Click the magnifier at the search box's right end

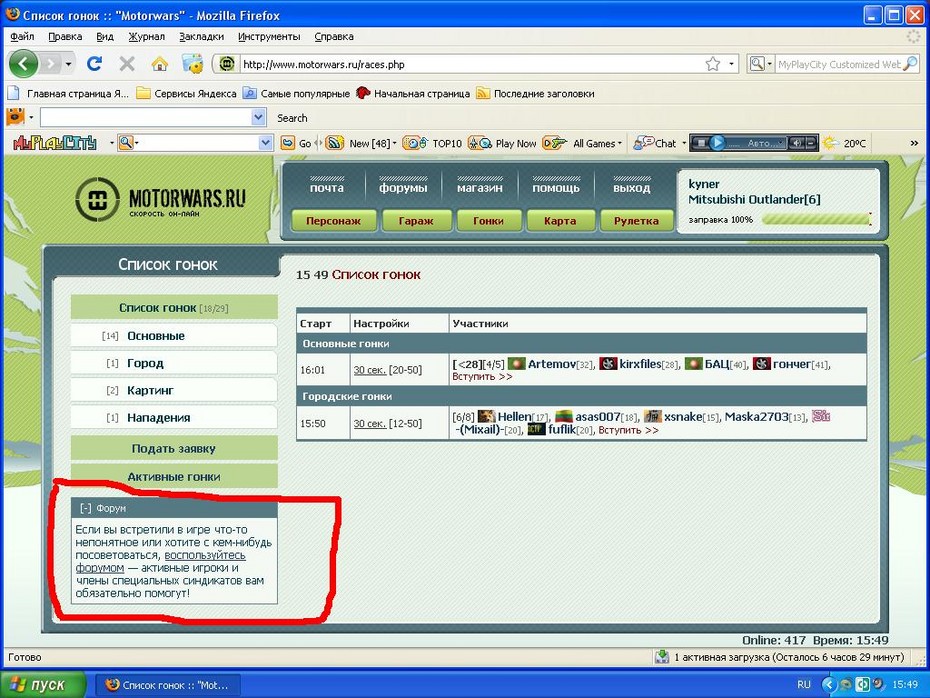[910, 64]
